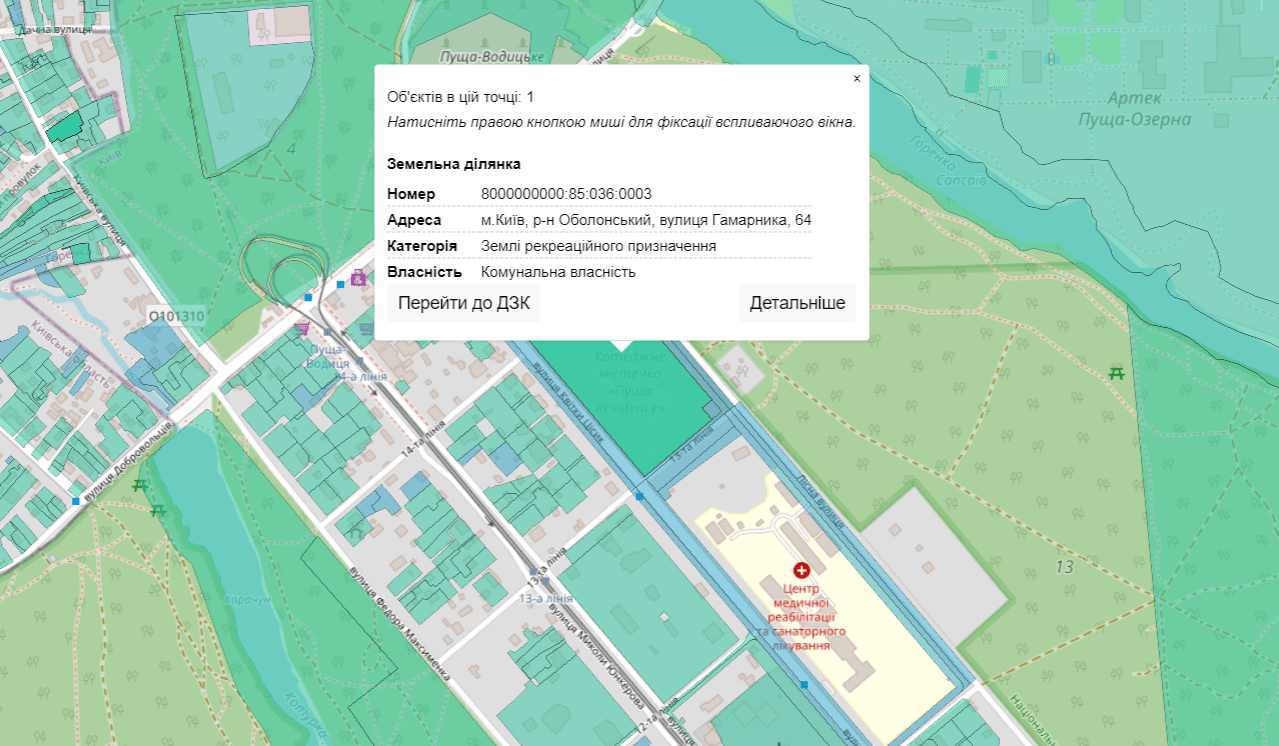
Task: Click the red medical cross icon
Action: 801,568
